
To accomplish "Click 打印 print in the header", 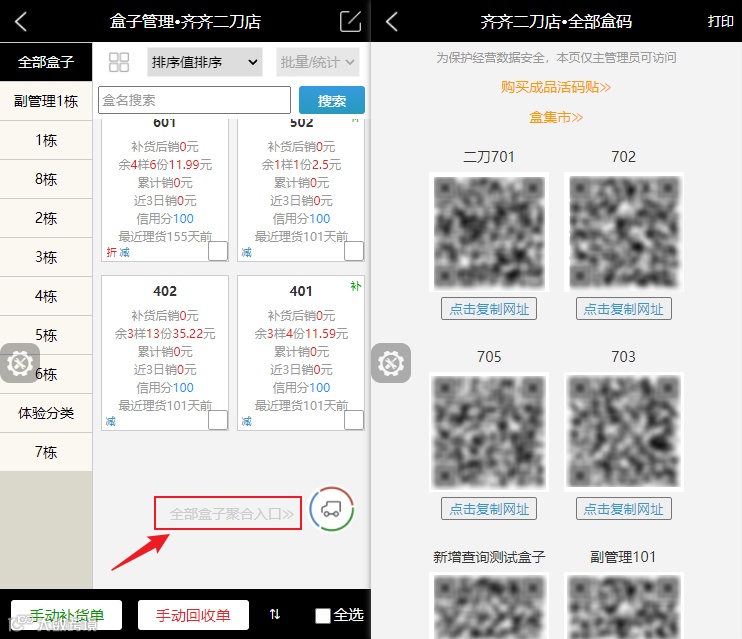I will tap(720, 21).
